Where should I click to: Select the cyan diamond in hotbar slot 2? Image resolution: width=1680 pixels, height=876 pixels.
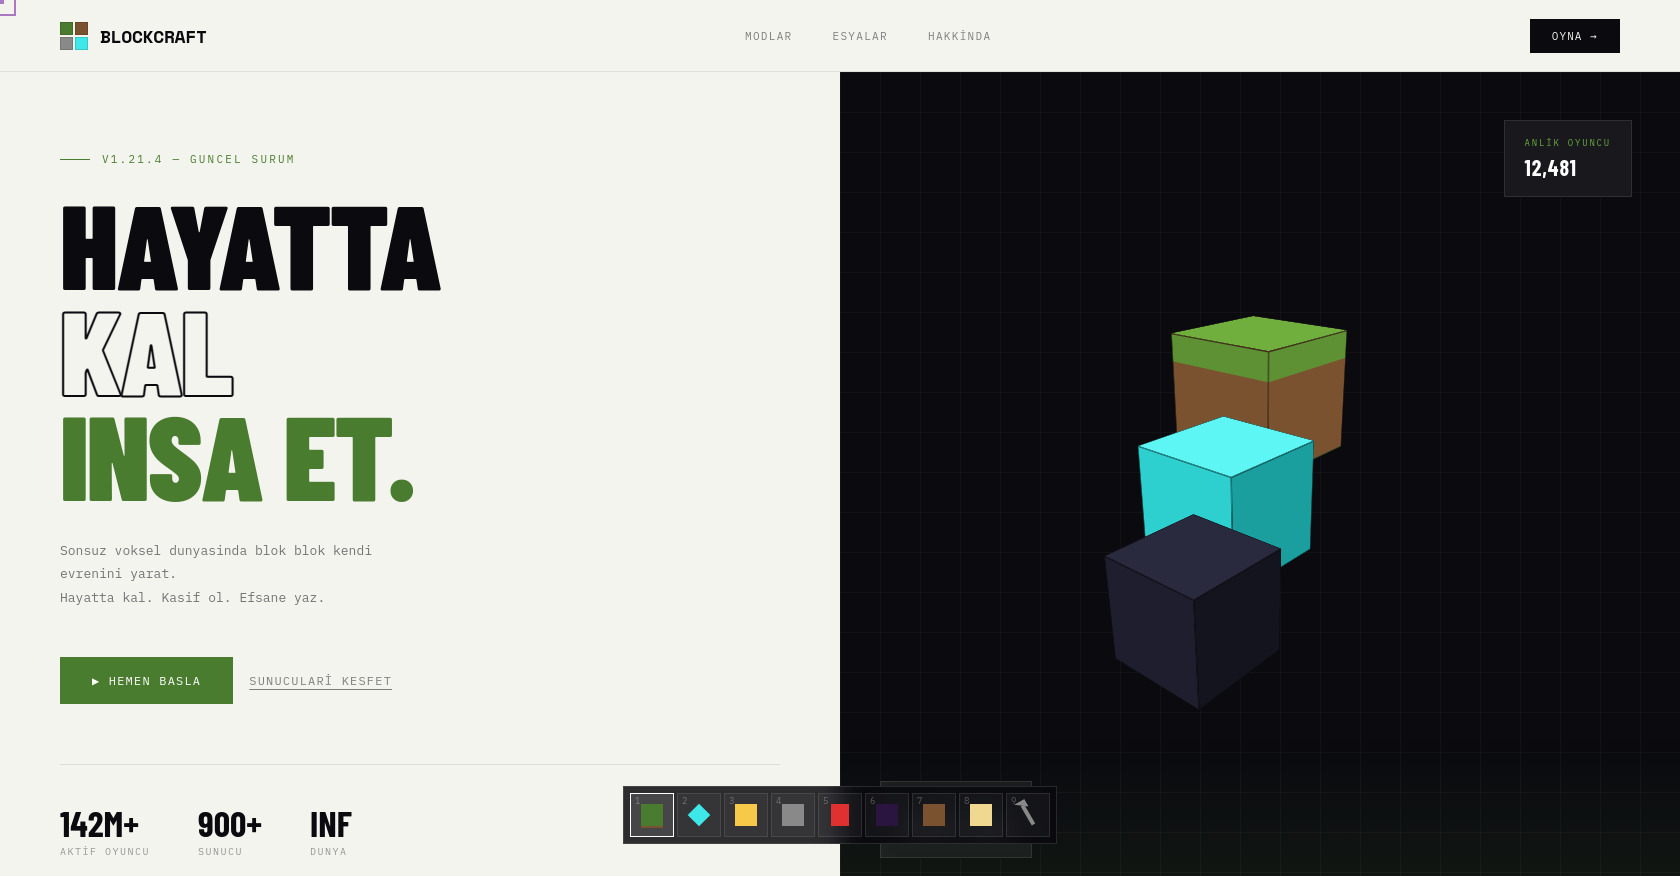coord(699,815)
